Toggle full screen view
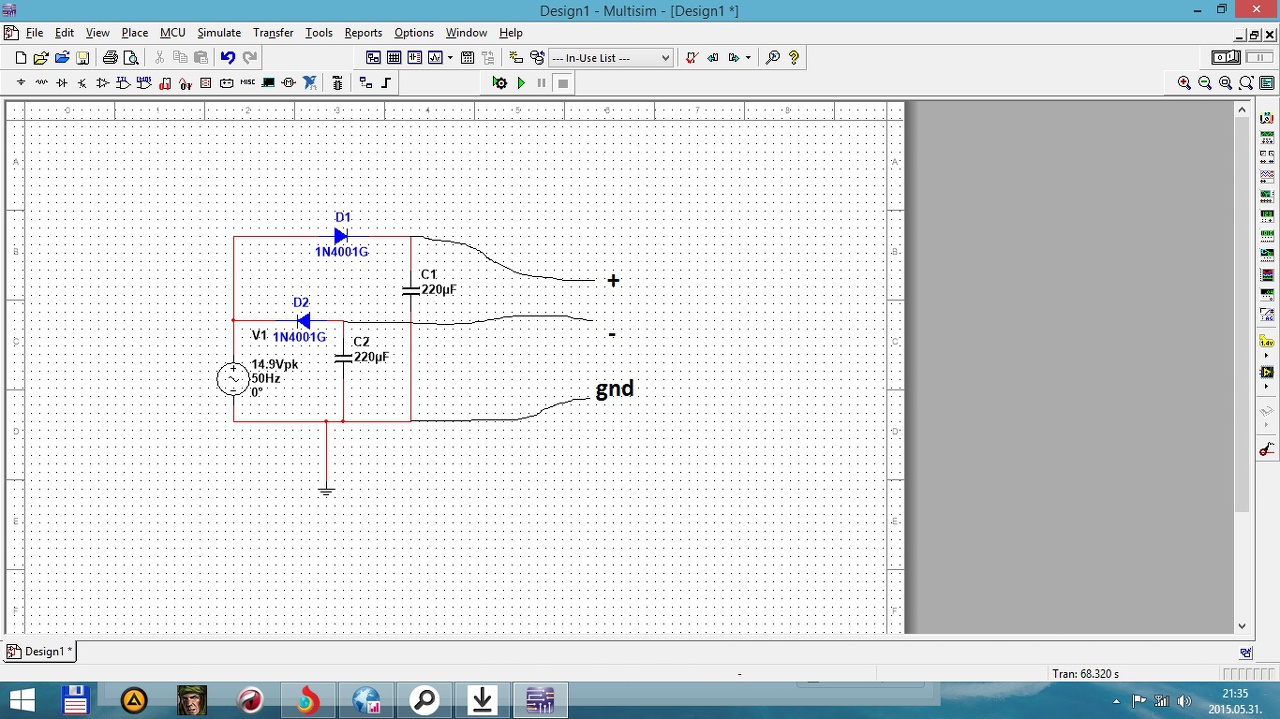 [1267, 83]
